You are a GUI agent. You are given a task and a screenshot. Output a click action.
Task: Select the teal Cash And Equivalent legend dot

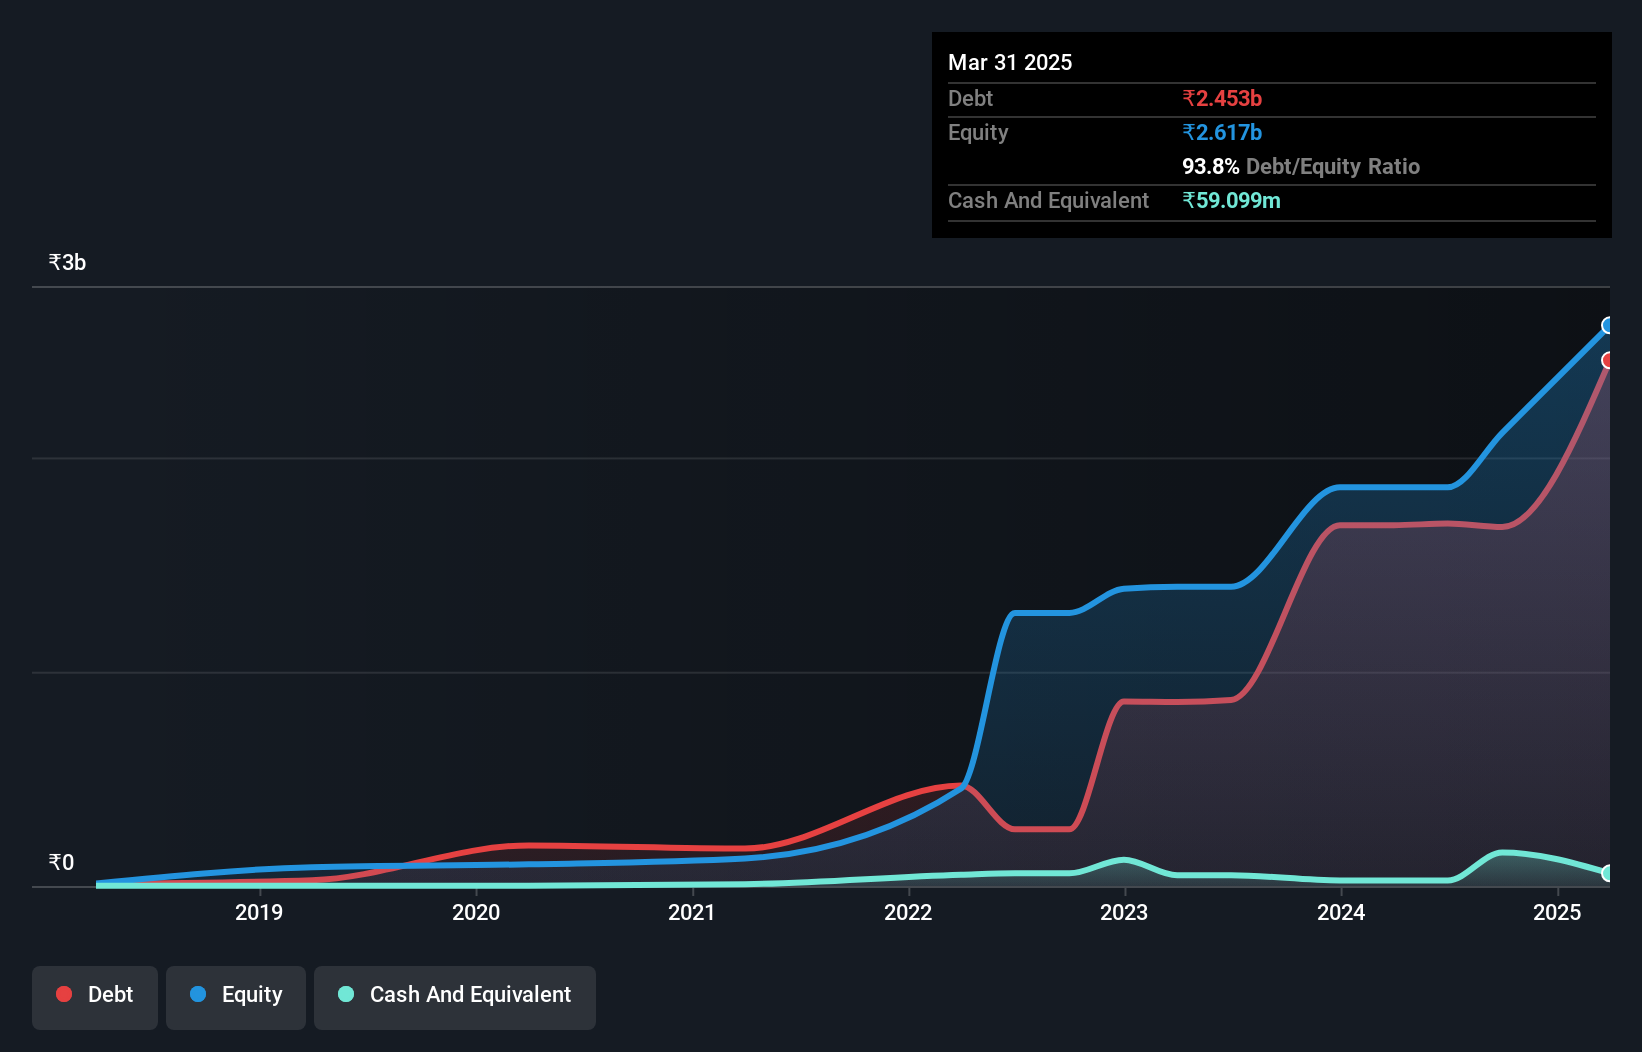[344, 994]
